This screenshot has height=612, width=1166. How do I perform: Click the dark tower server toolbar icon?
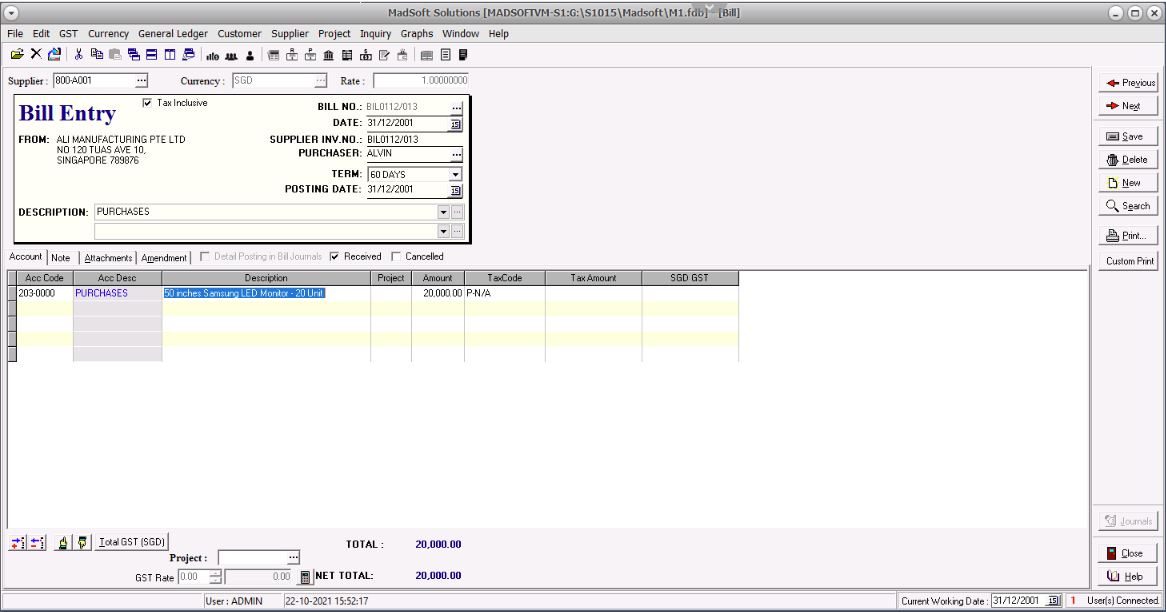[463, 55]
